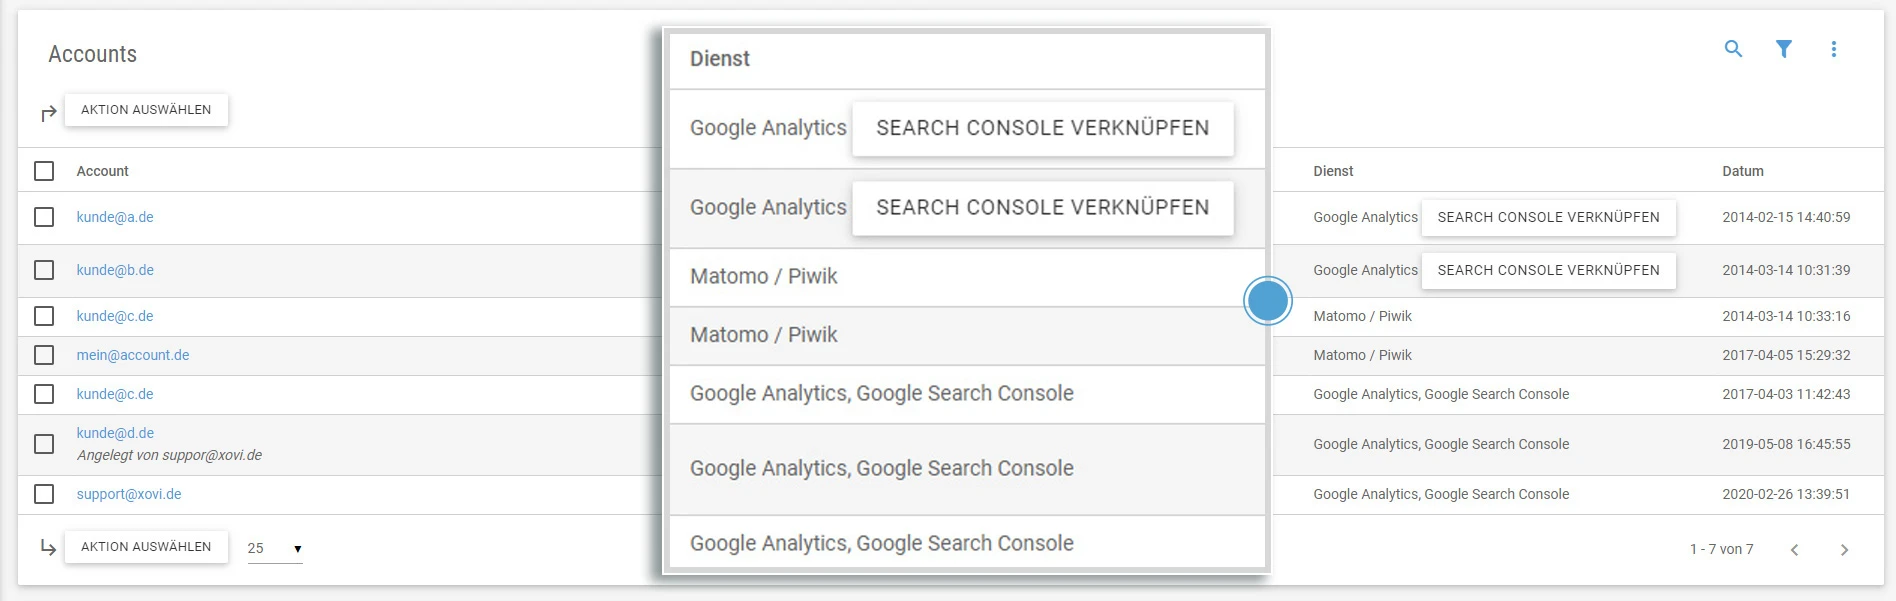
Task: Click the Account column header
Action: 103,171
